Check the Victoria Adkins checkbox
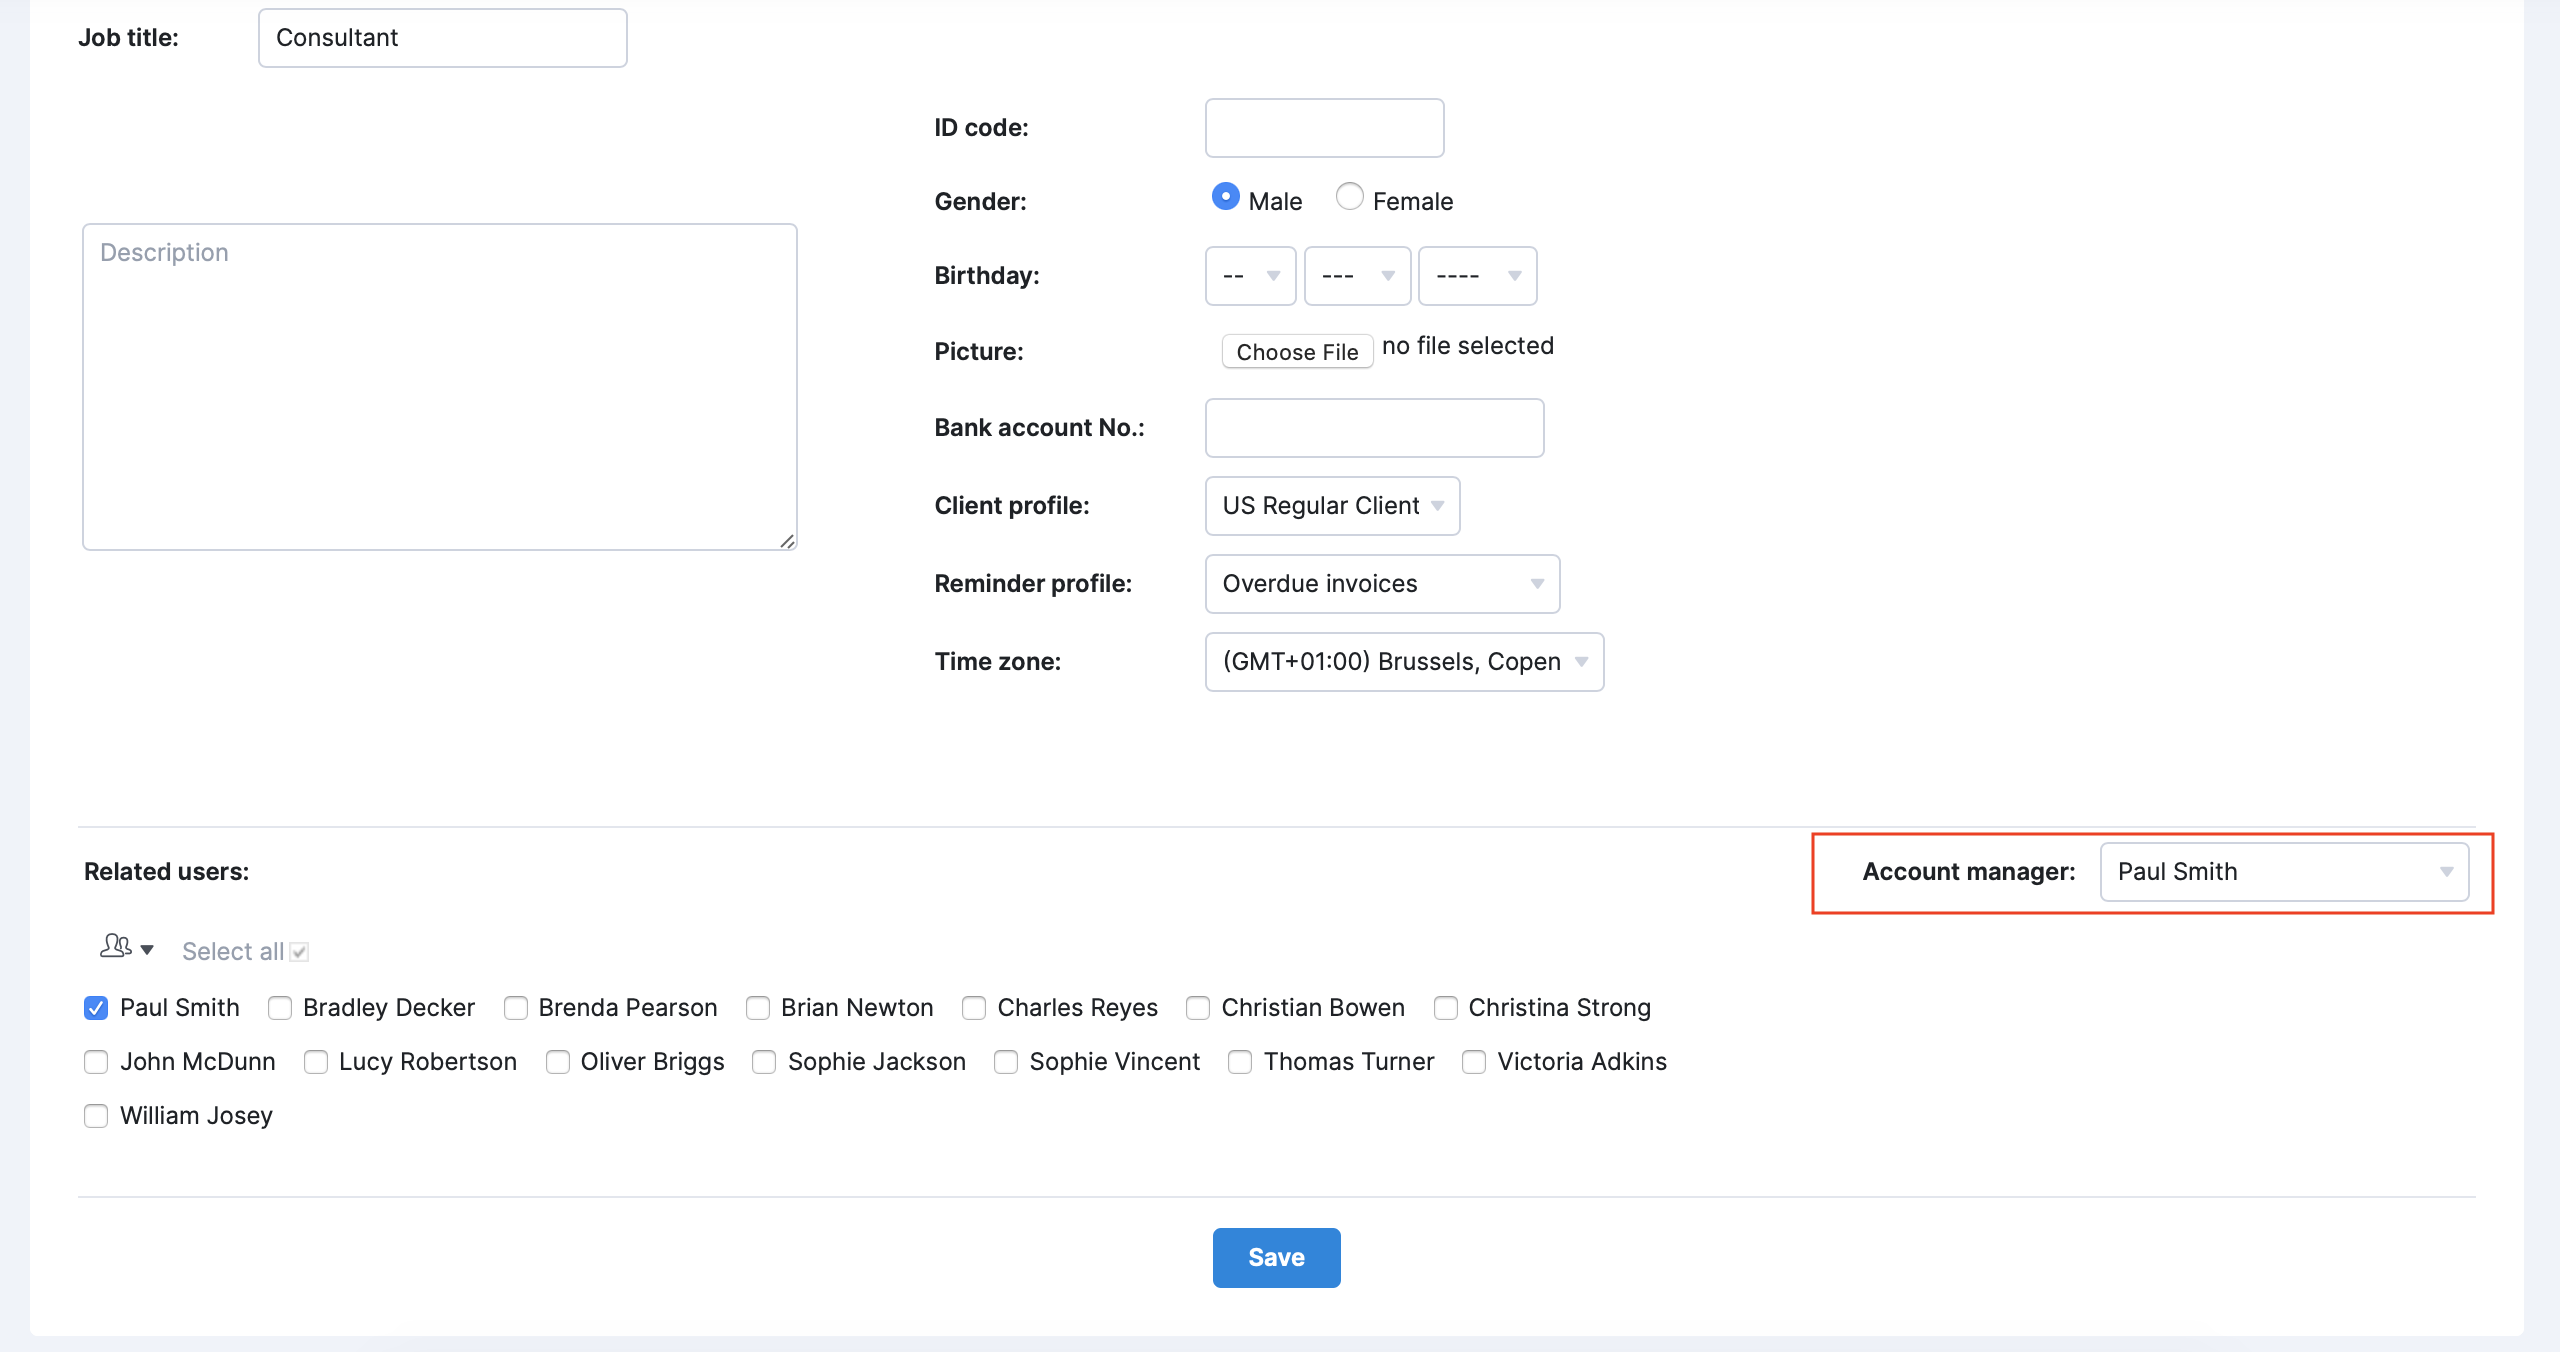 1474,1062
